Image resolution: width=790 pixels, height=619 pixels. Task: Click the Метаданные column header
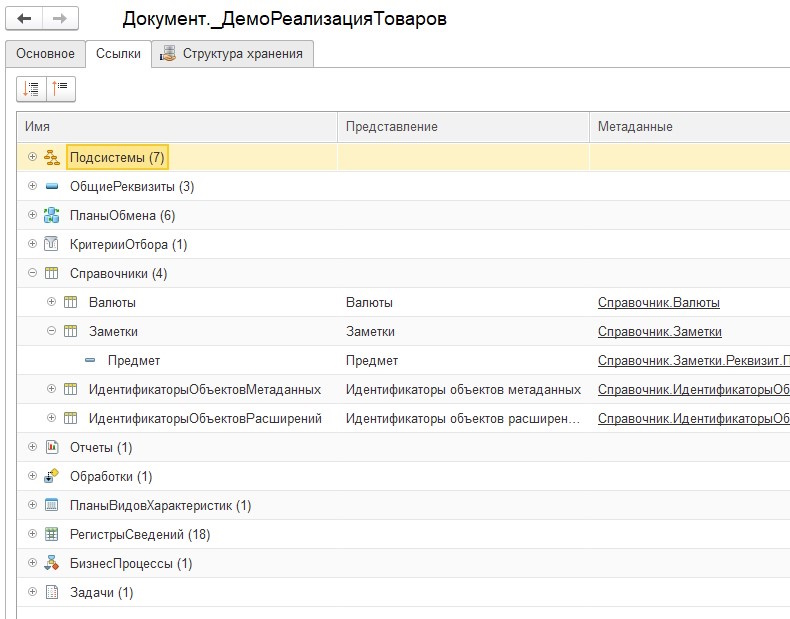pyautogui.click(x=690, y=126)
